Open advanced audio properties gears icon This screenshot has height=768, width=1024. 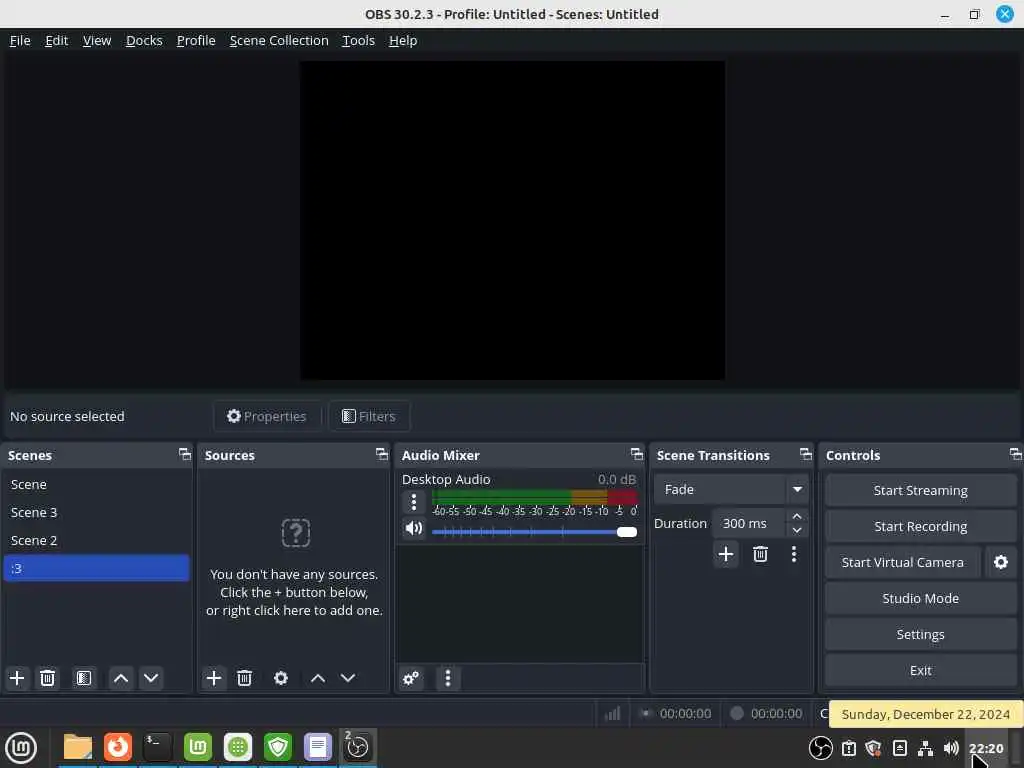pos(411,679)
